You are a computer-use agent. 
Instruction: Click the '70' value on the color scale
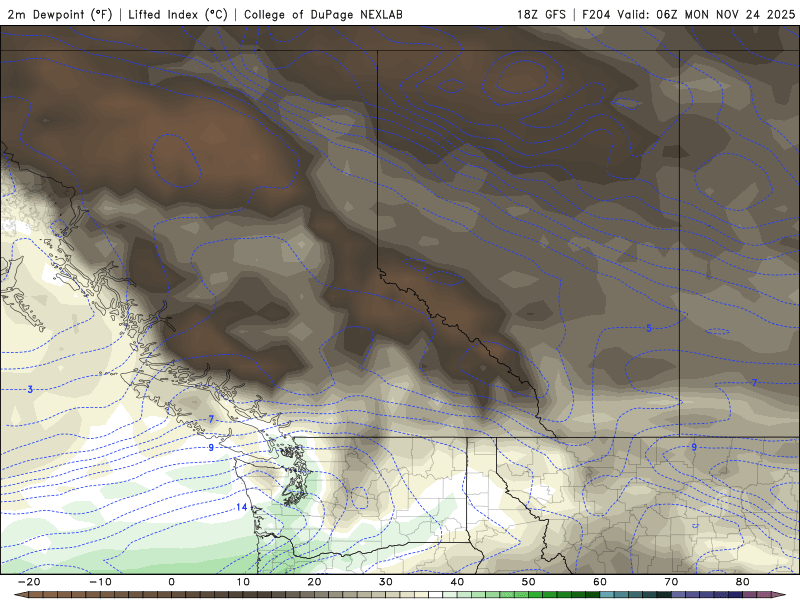671,582
